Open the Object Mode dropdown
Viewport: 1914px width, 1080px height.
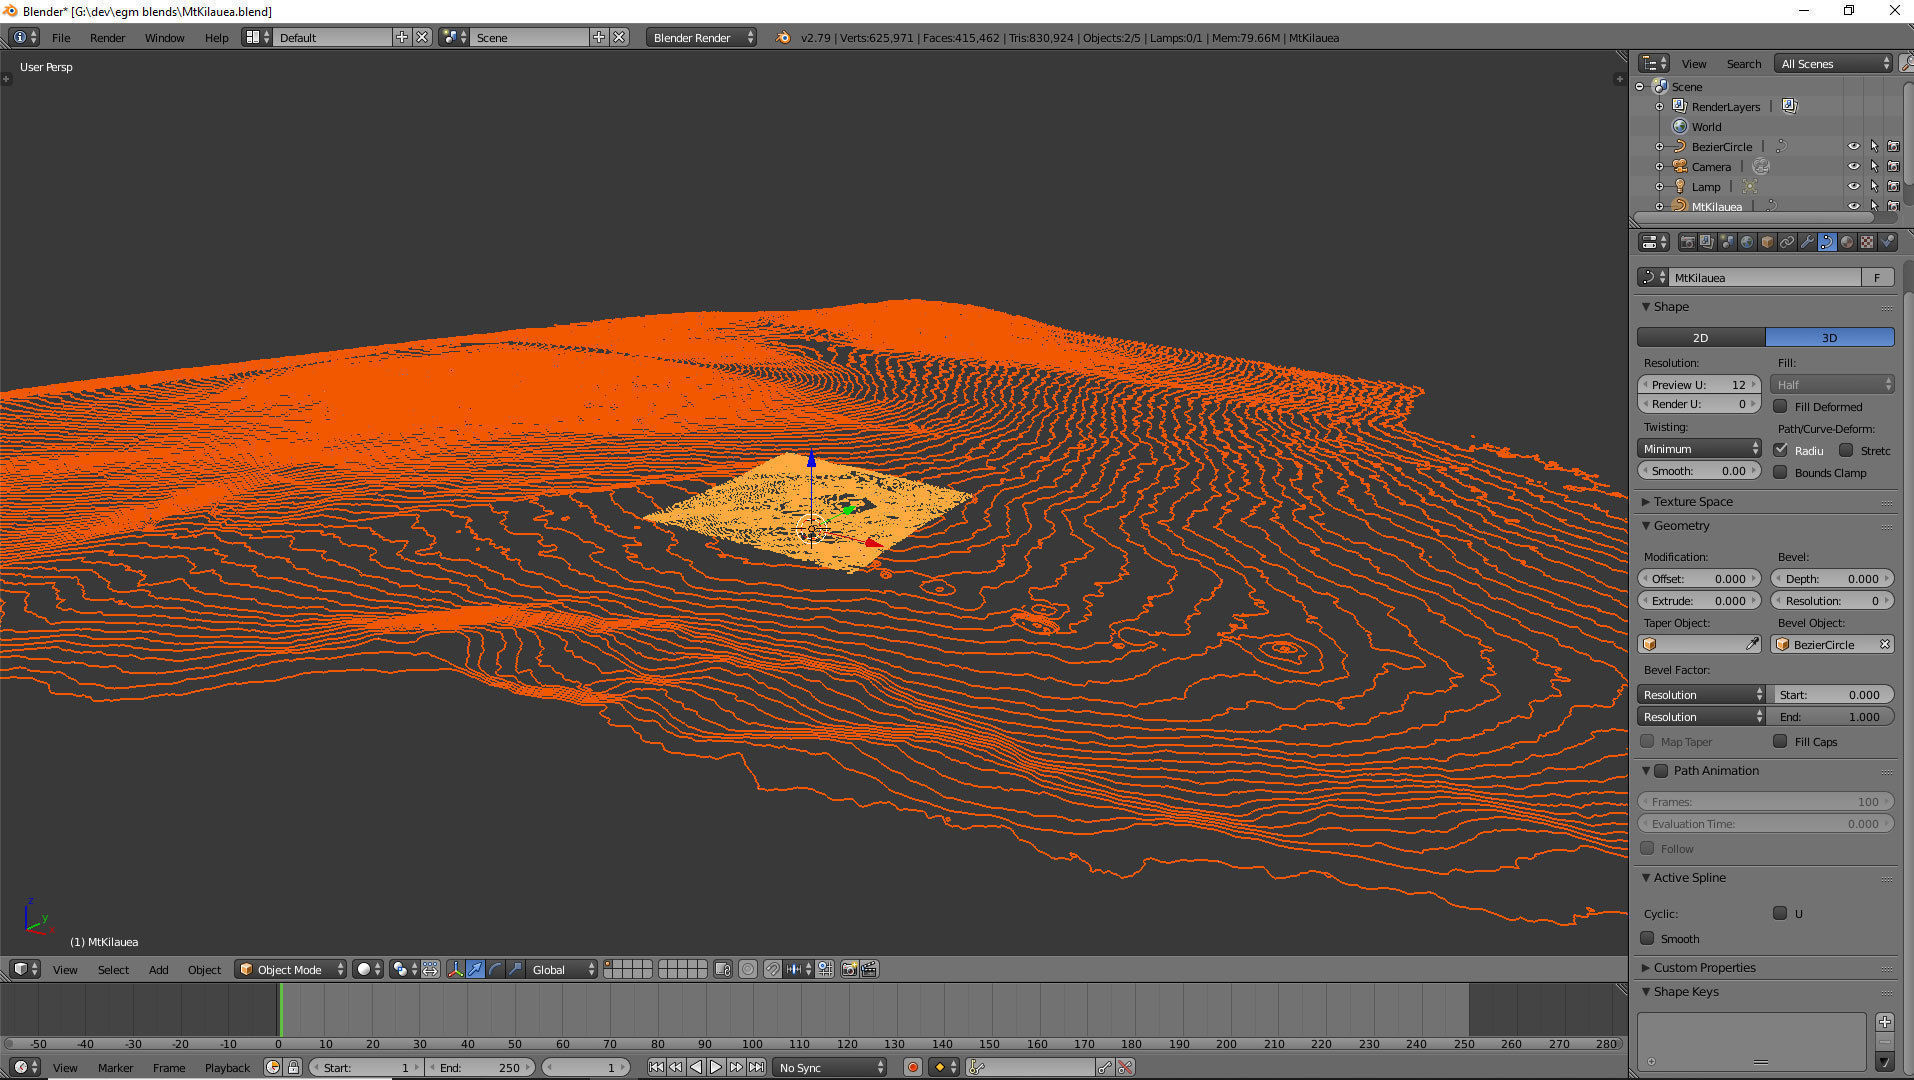[x=291, y=969]
